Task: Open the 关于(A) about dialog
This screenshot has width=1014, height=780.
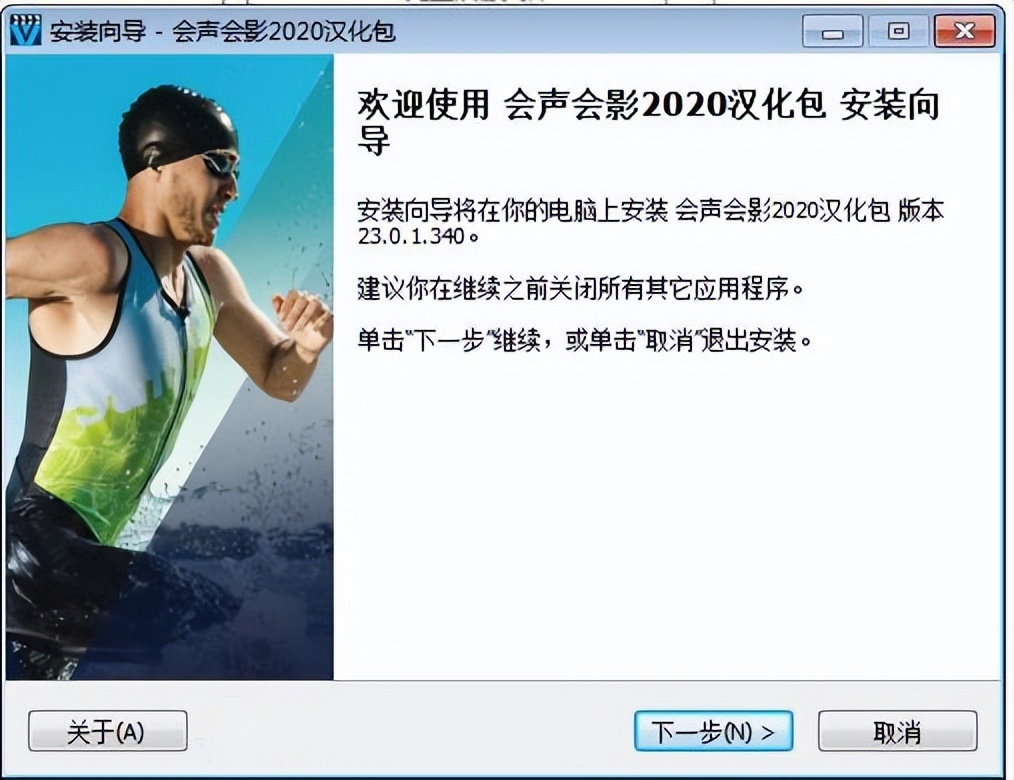Action: point(108,731)
